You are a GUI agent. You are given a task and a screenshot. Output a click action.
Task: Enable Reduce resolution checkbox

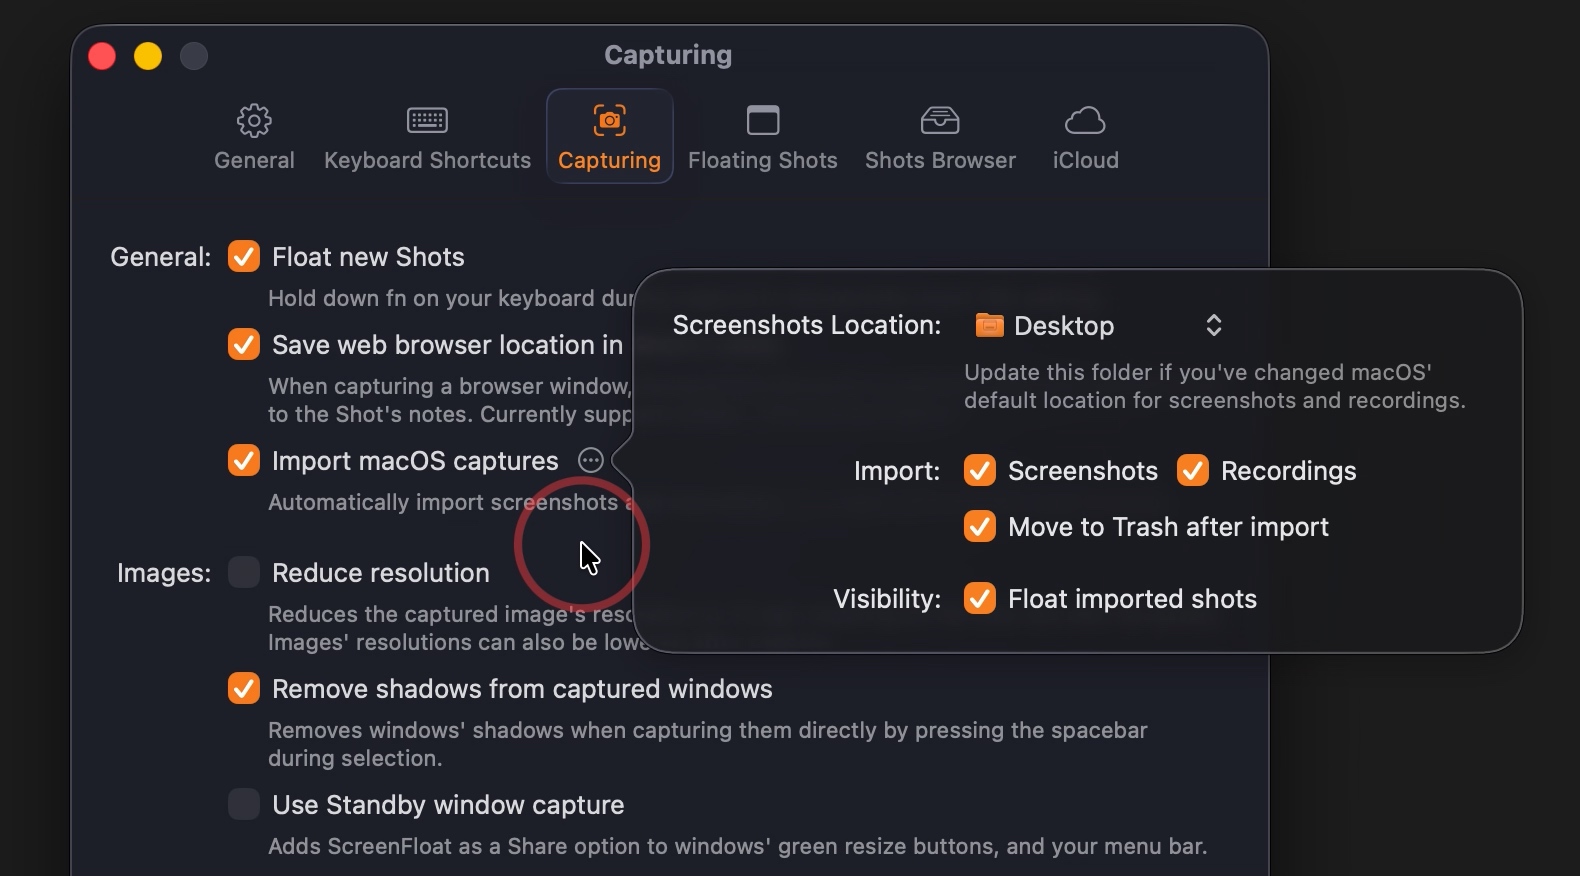click(x=244, y=573)
